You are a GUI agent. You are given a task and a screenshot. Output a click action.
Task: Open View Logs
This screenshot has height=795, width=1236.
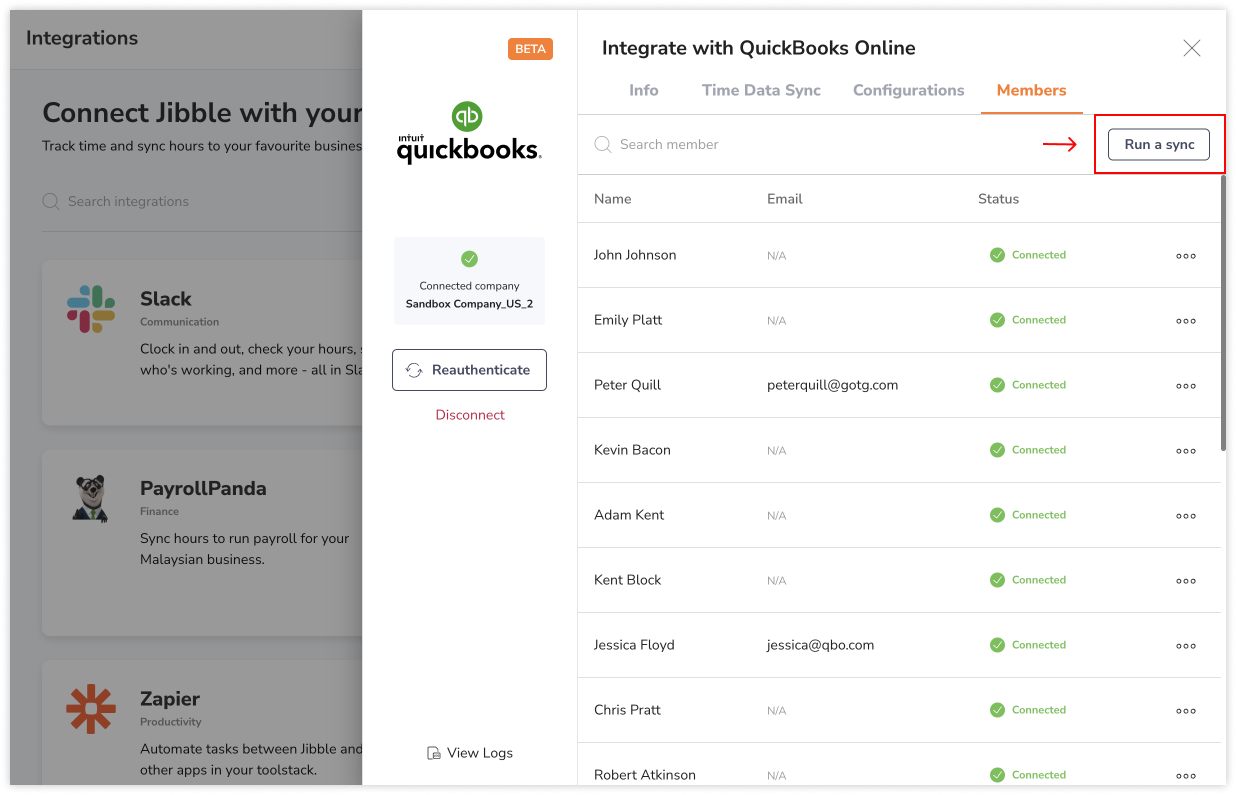click(469, 753)
